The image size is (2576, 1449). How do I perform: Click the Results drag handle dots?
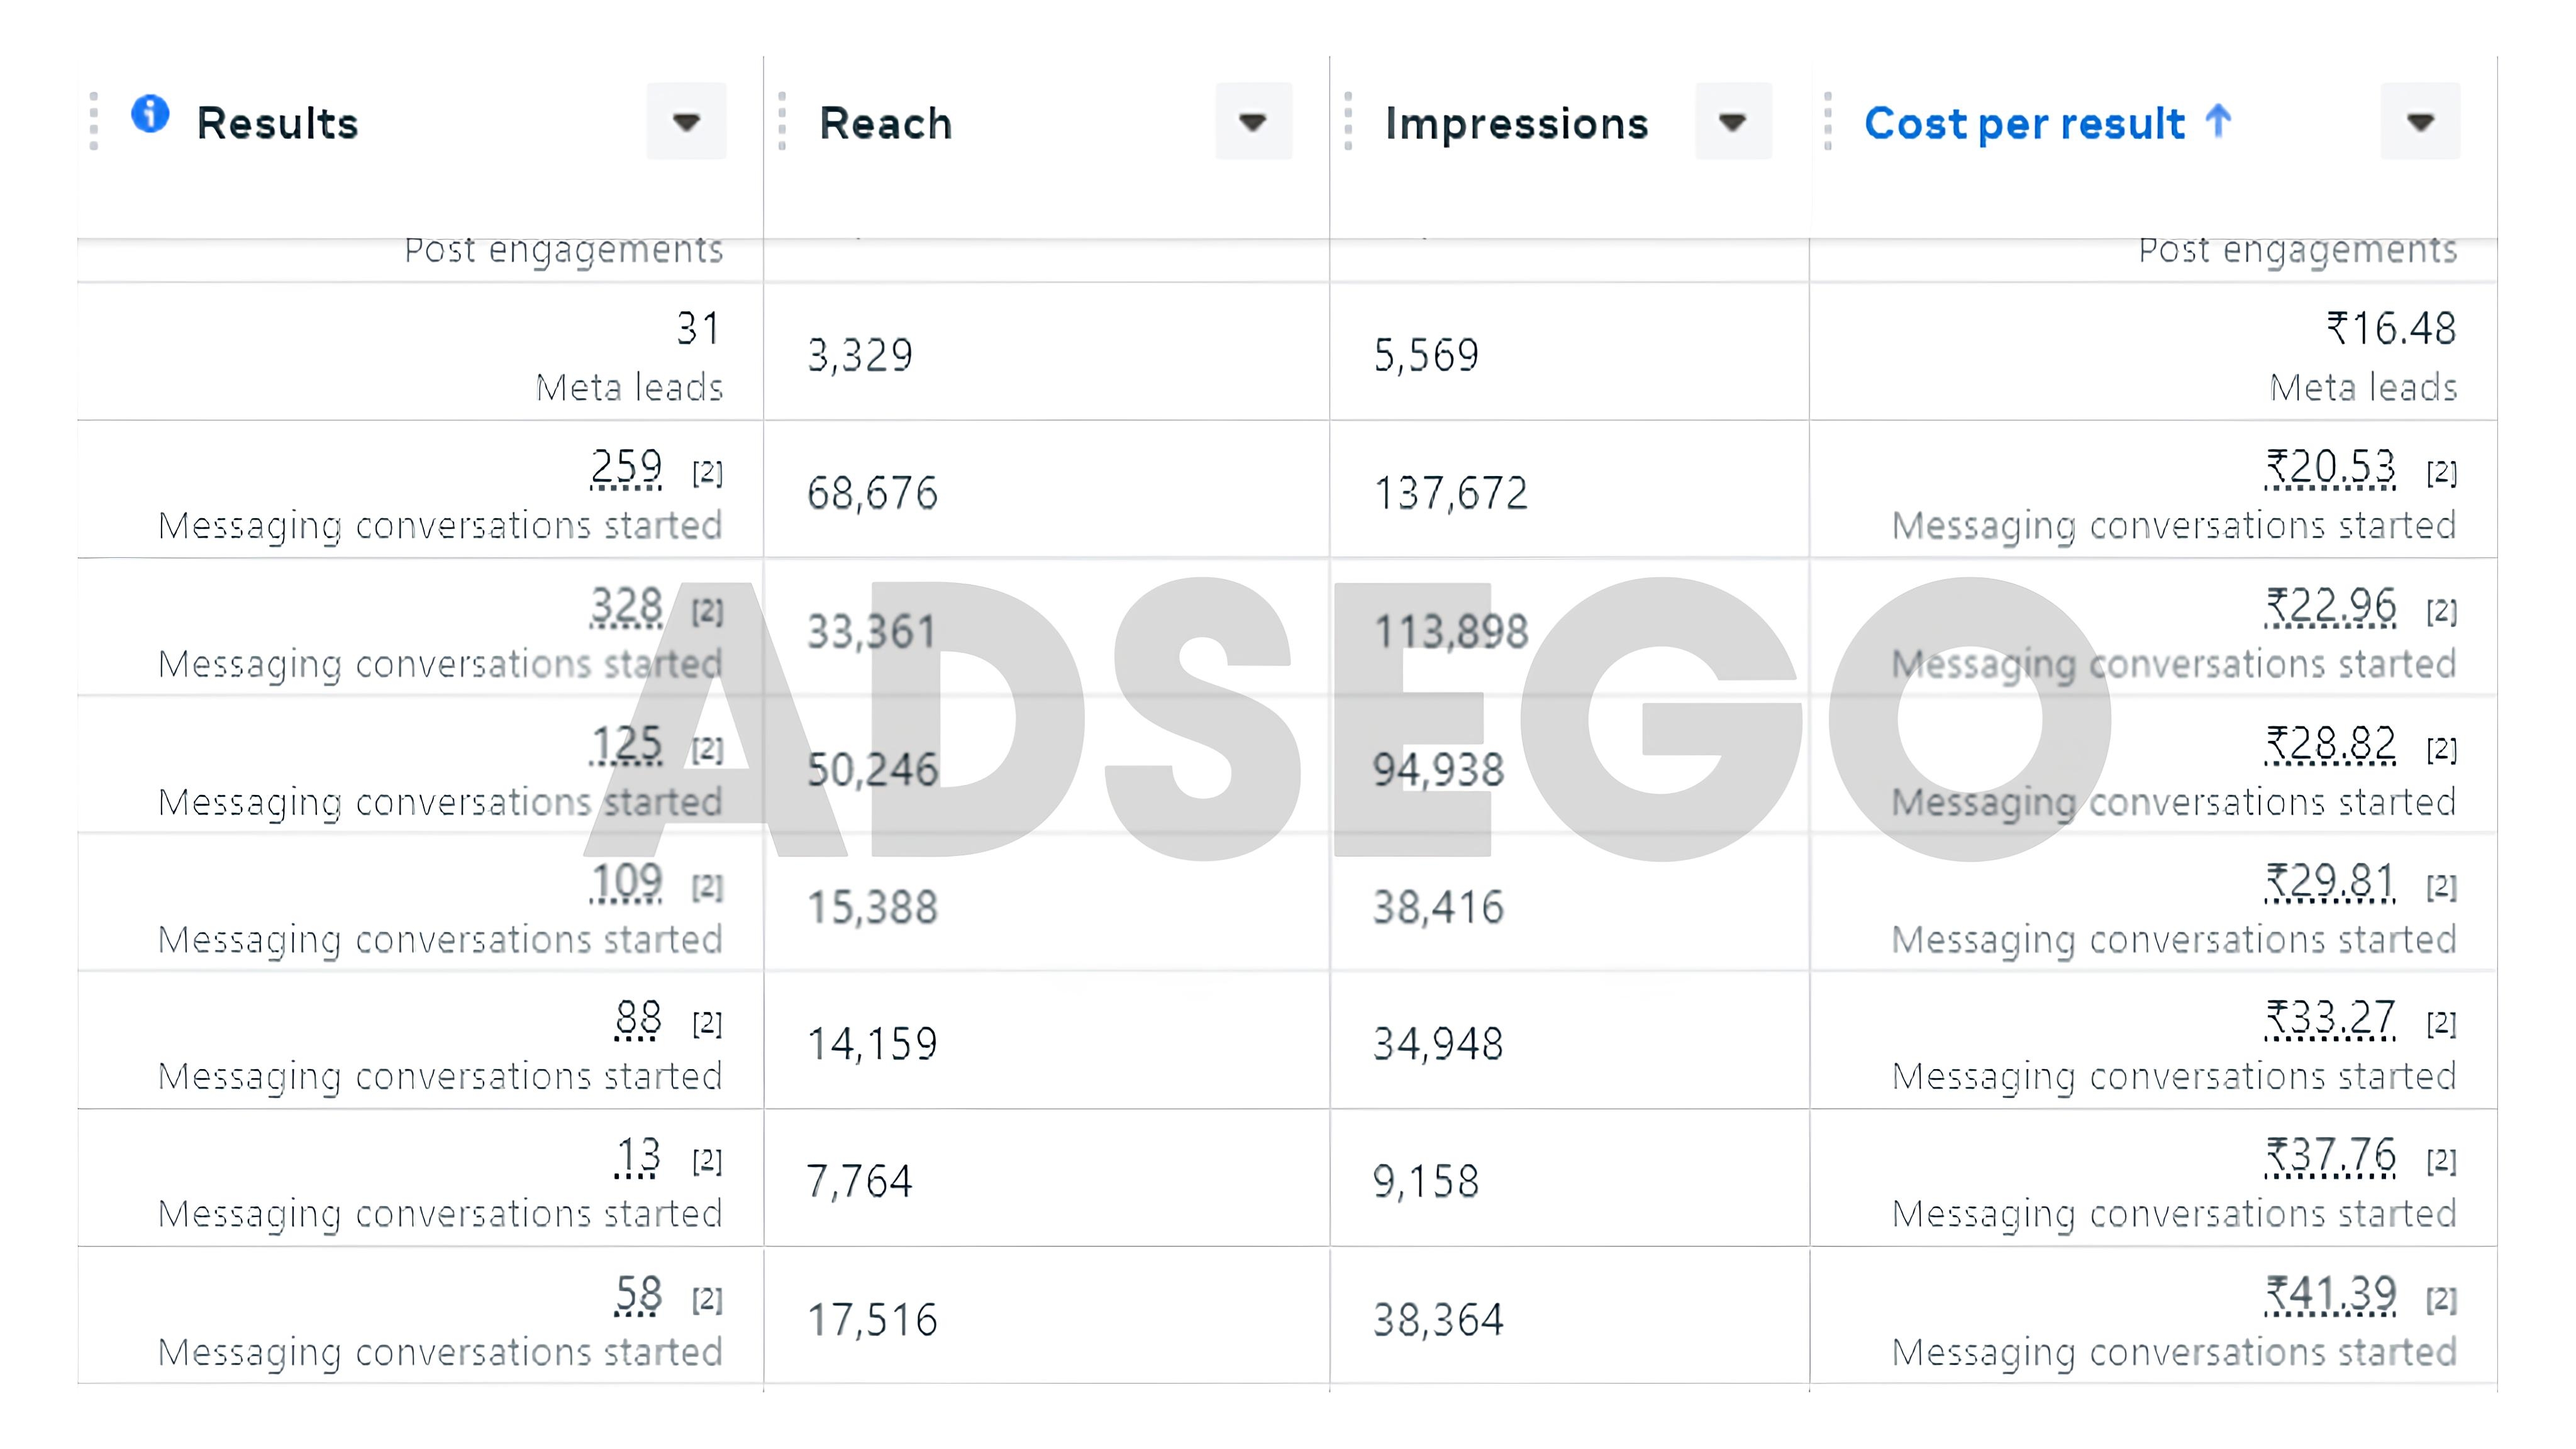[x=94, y=122]
